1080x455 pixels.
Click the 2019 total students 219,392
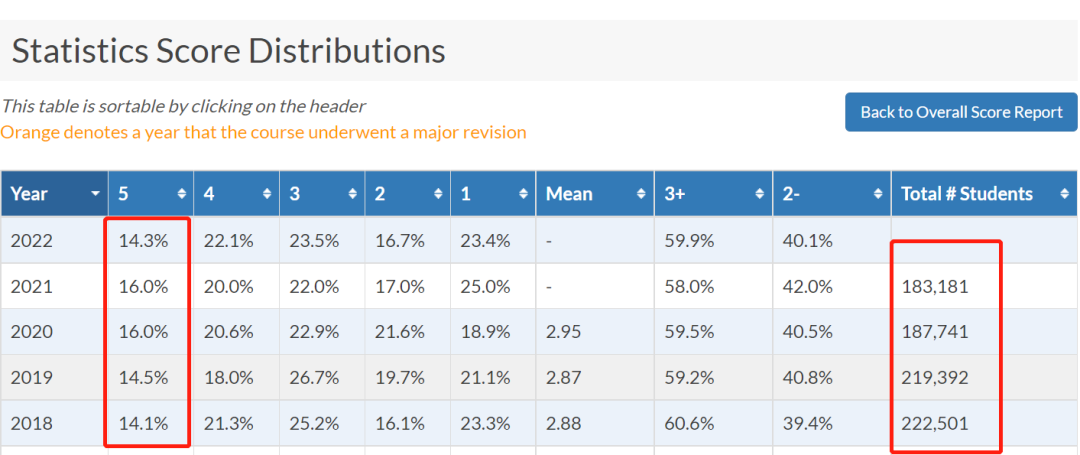pos(935,377)
